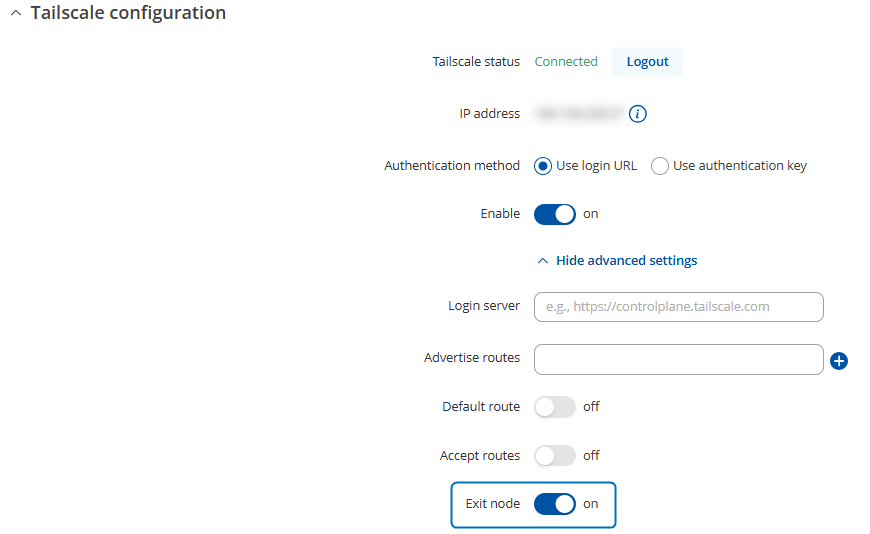
Task: Turn on the Accept routes toggle
Action: tap(554, 456)
